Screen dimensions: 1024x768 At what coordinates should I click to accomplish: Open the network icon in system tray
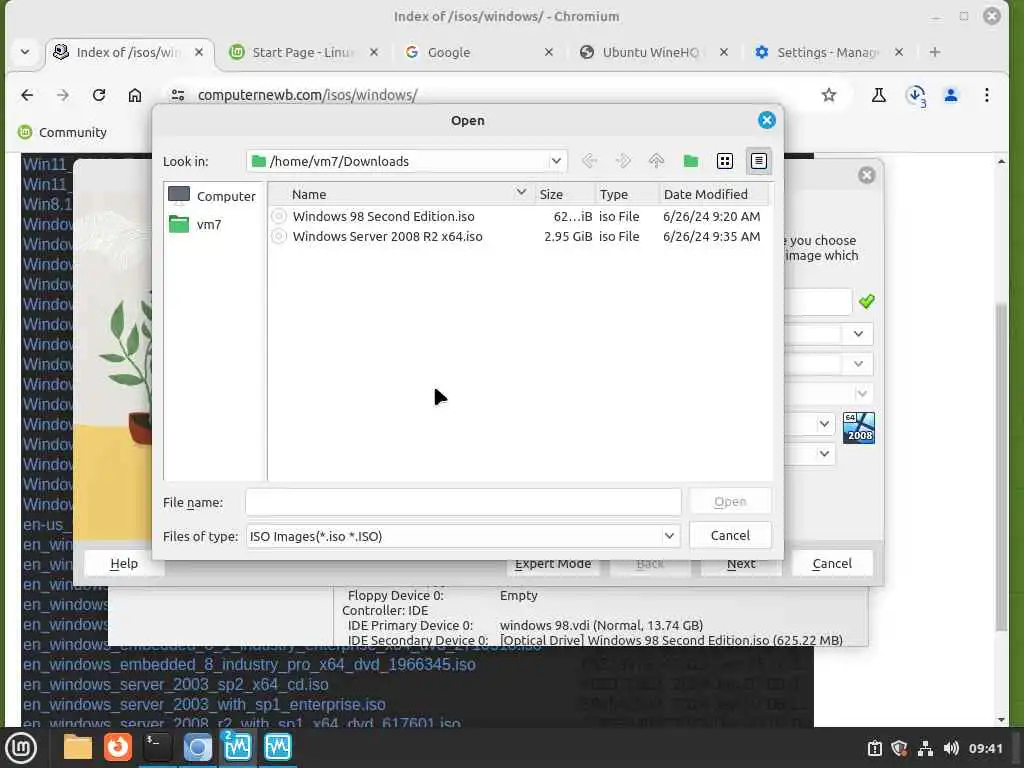pyautogui.click(x=925, y=748)
